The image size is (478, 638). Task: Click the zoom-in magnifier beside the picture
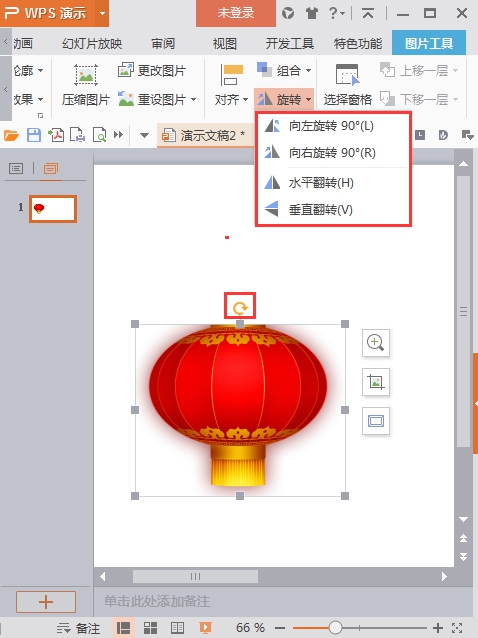(375, 343)
